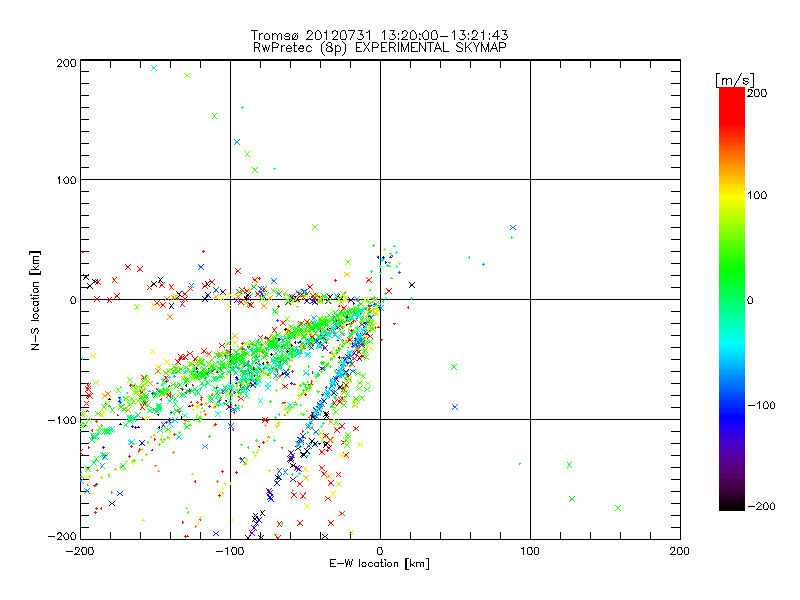The height and width of the screenshot is (600, 800).
Task: Click the N-S axis tick label "100"
Action: pyautogui.click(x=66, y=180)
